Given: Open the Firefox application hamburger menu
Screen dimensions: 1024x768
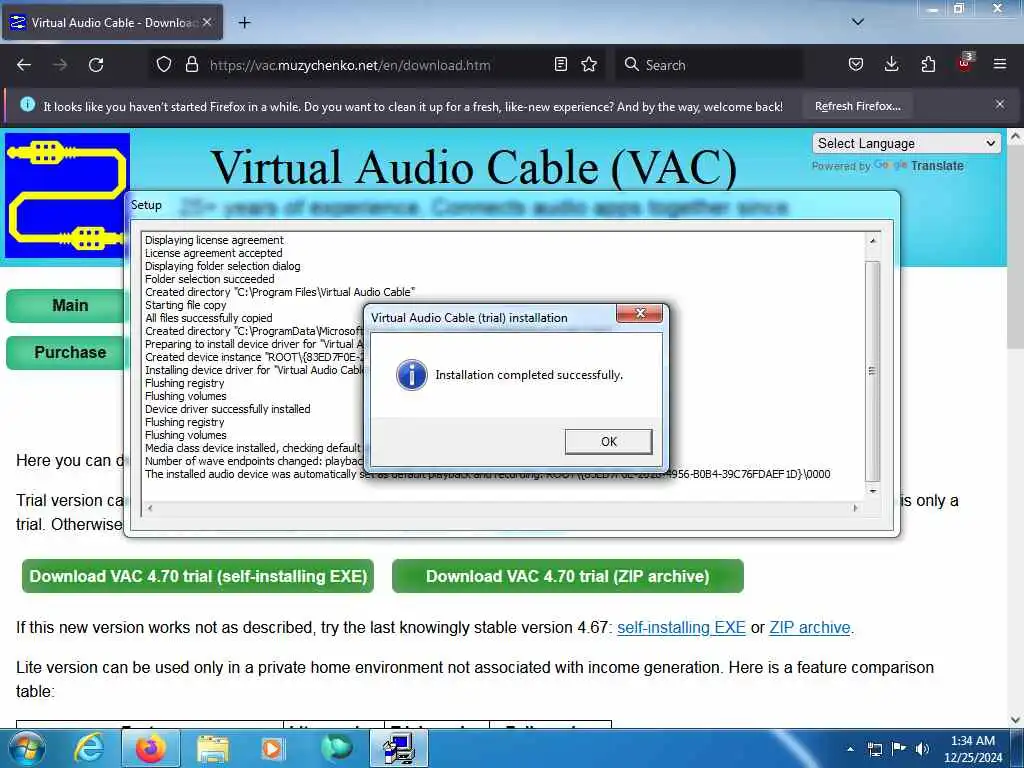Looking at the screenshot, I should pyautogui.click(x=1000, y=65).
